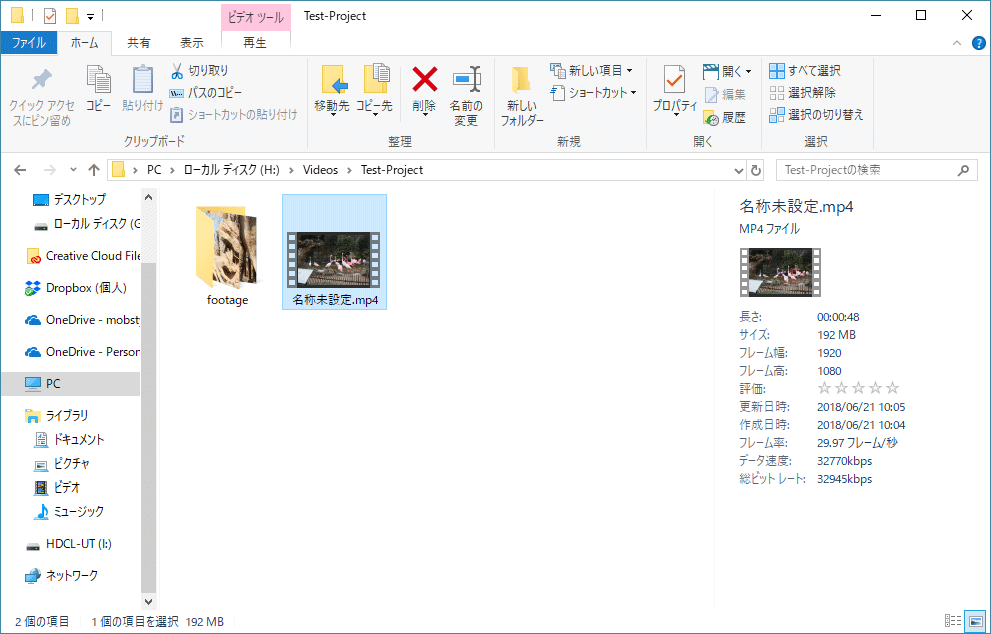Image resolution: width=991 pixels, height=634 pixels.
Task: Switch to the 表示 ribbon tab
Action: pos(192,43)
